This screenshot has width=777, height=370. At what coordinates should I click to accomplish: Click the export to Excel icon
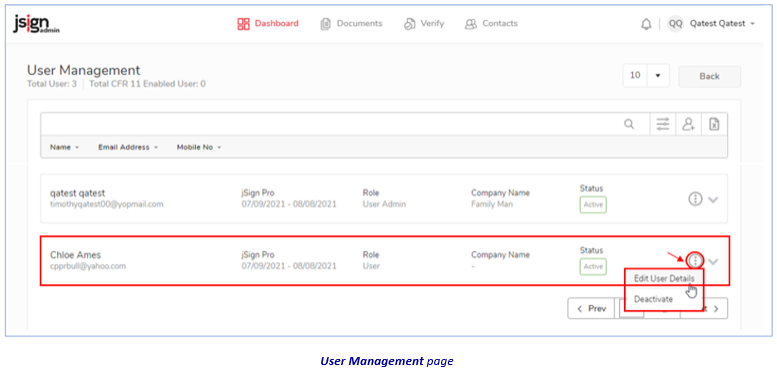714,124
